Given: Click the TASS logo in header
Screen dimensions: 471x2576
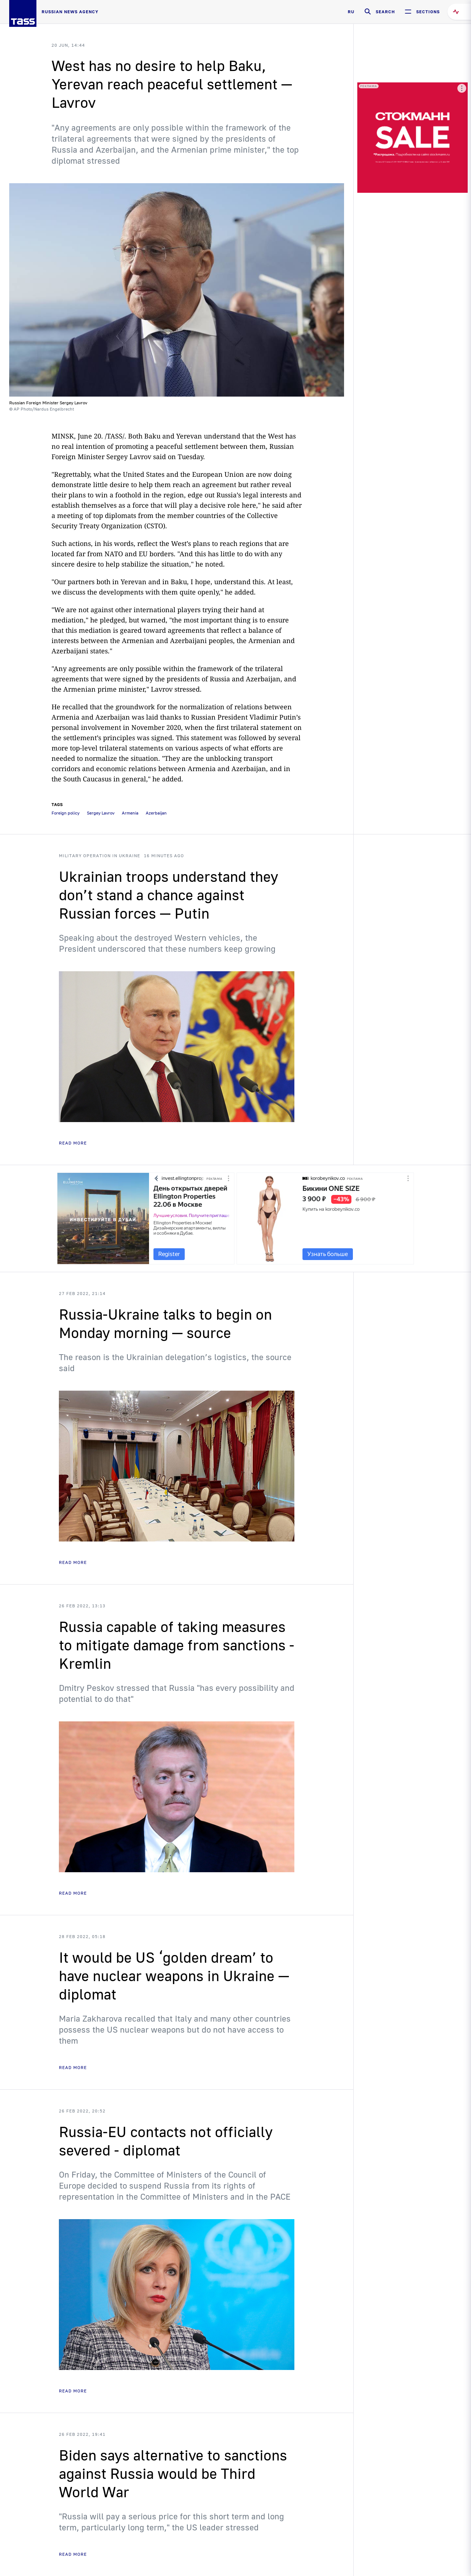Looking at the screenshot, I should (22, 13).
